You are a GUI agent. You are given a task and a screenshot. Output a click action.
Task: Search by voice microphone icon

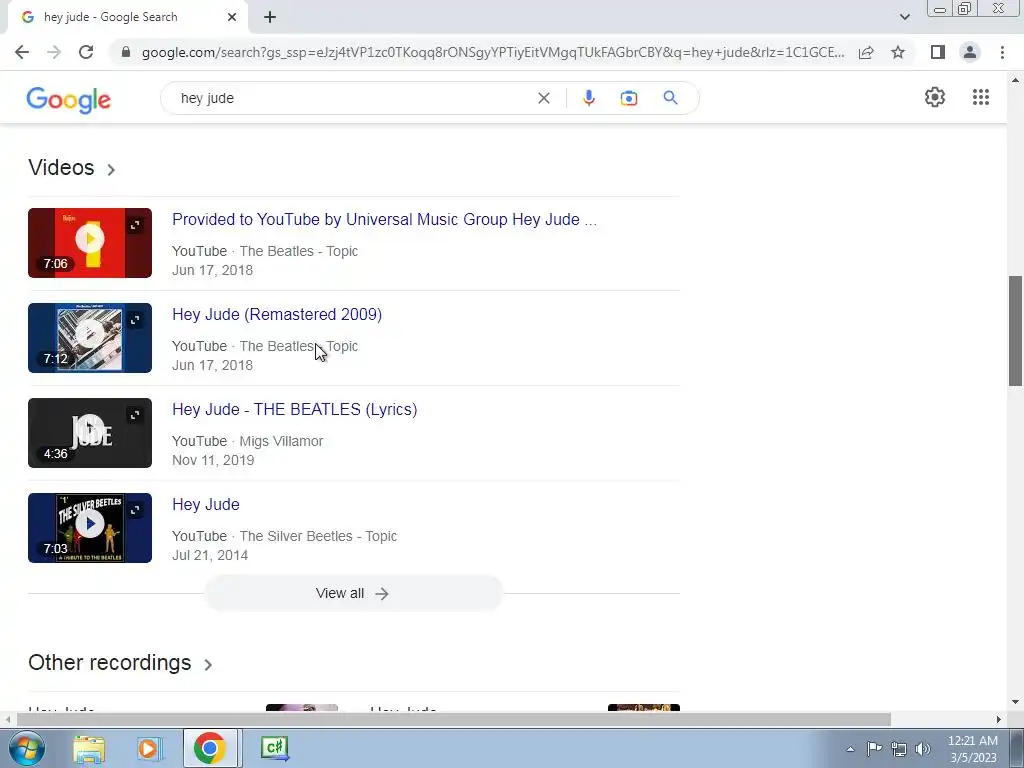tap(588, 98)
